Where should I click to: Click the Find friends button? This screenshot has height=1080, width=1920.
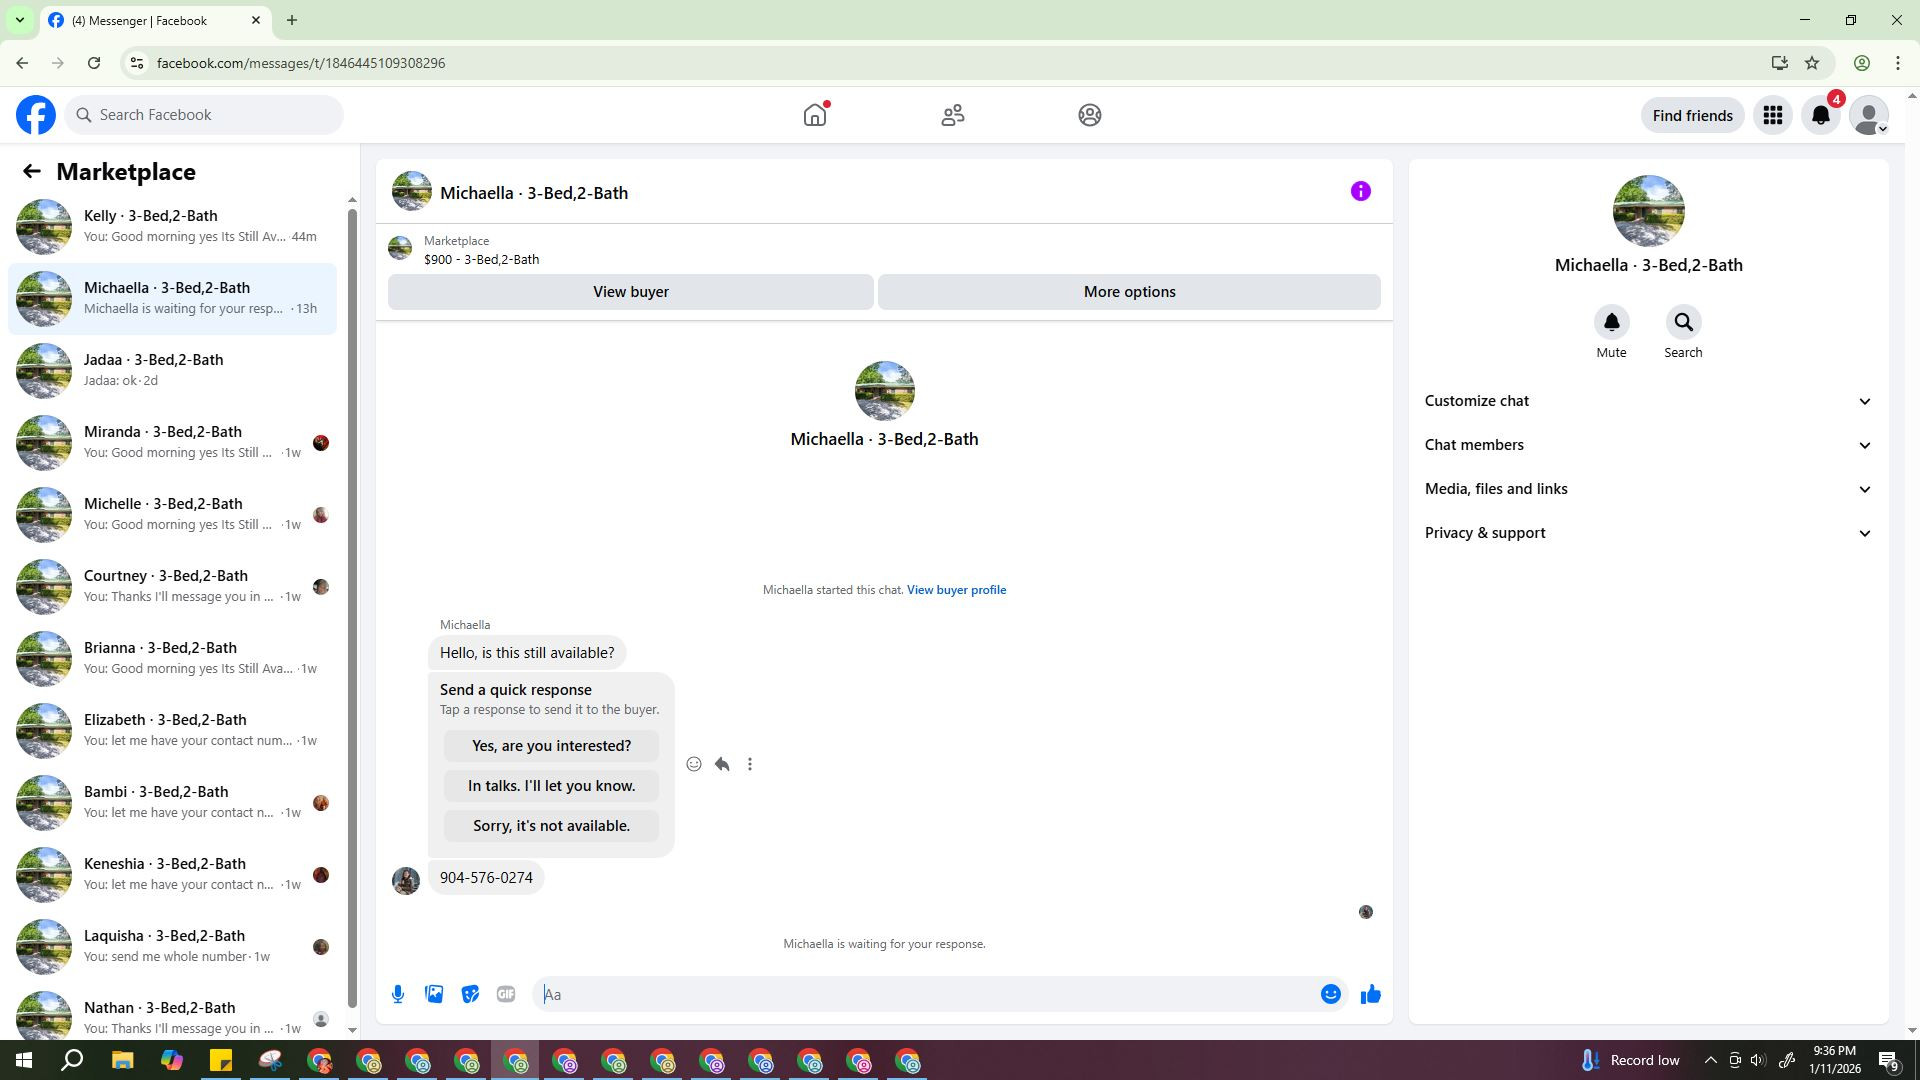point(1692,115)
